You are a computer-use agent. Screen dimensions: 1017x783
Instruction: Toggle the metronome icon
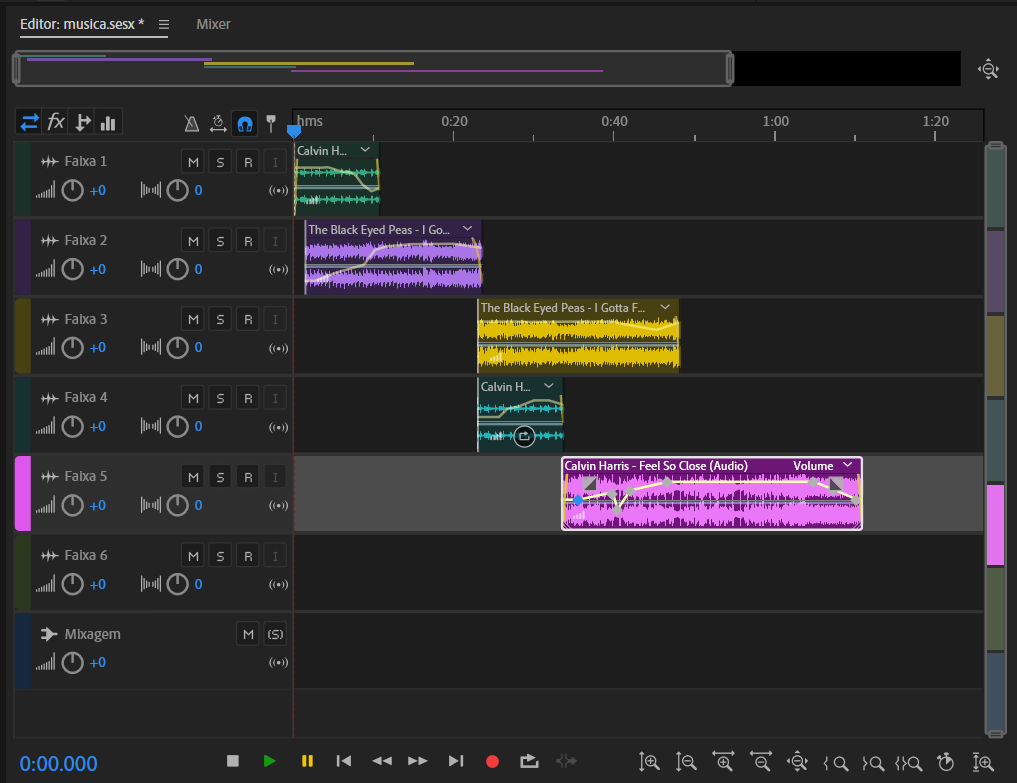[x=191, y=124]
